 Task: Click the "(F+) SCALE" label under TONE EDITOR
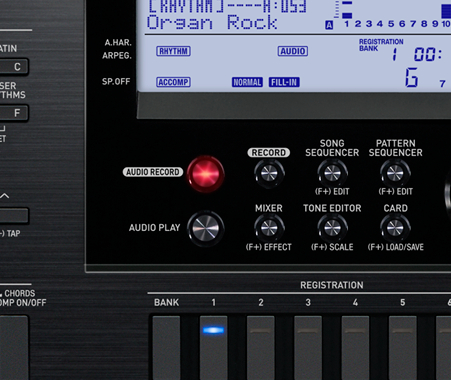[332, 247]
